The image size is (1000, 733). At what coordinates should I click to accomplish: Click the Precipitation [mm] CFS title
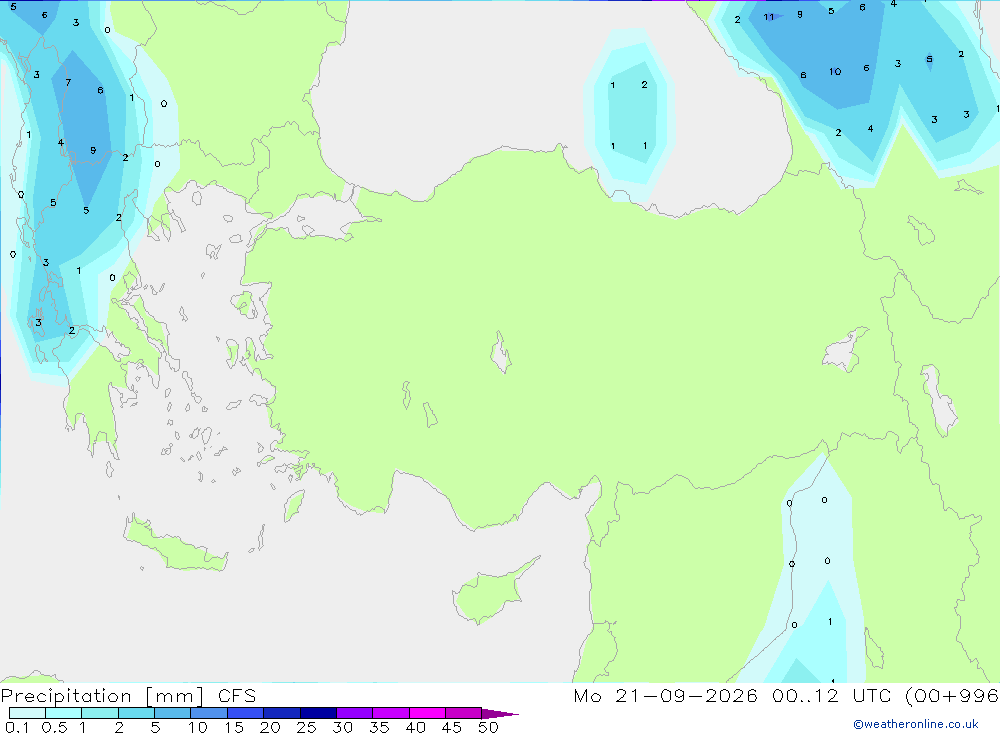pos(128,695)
